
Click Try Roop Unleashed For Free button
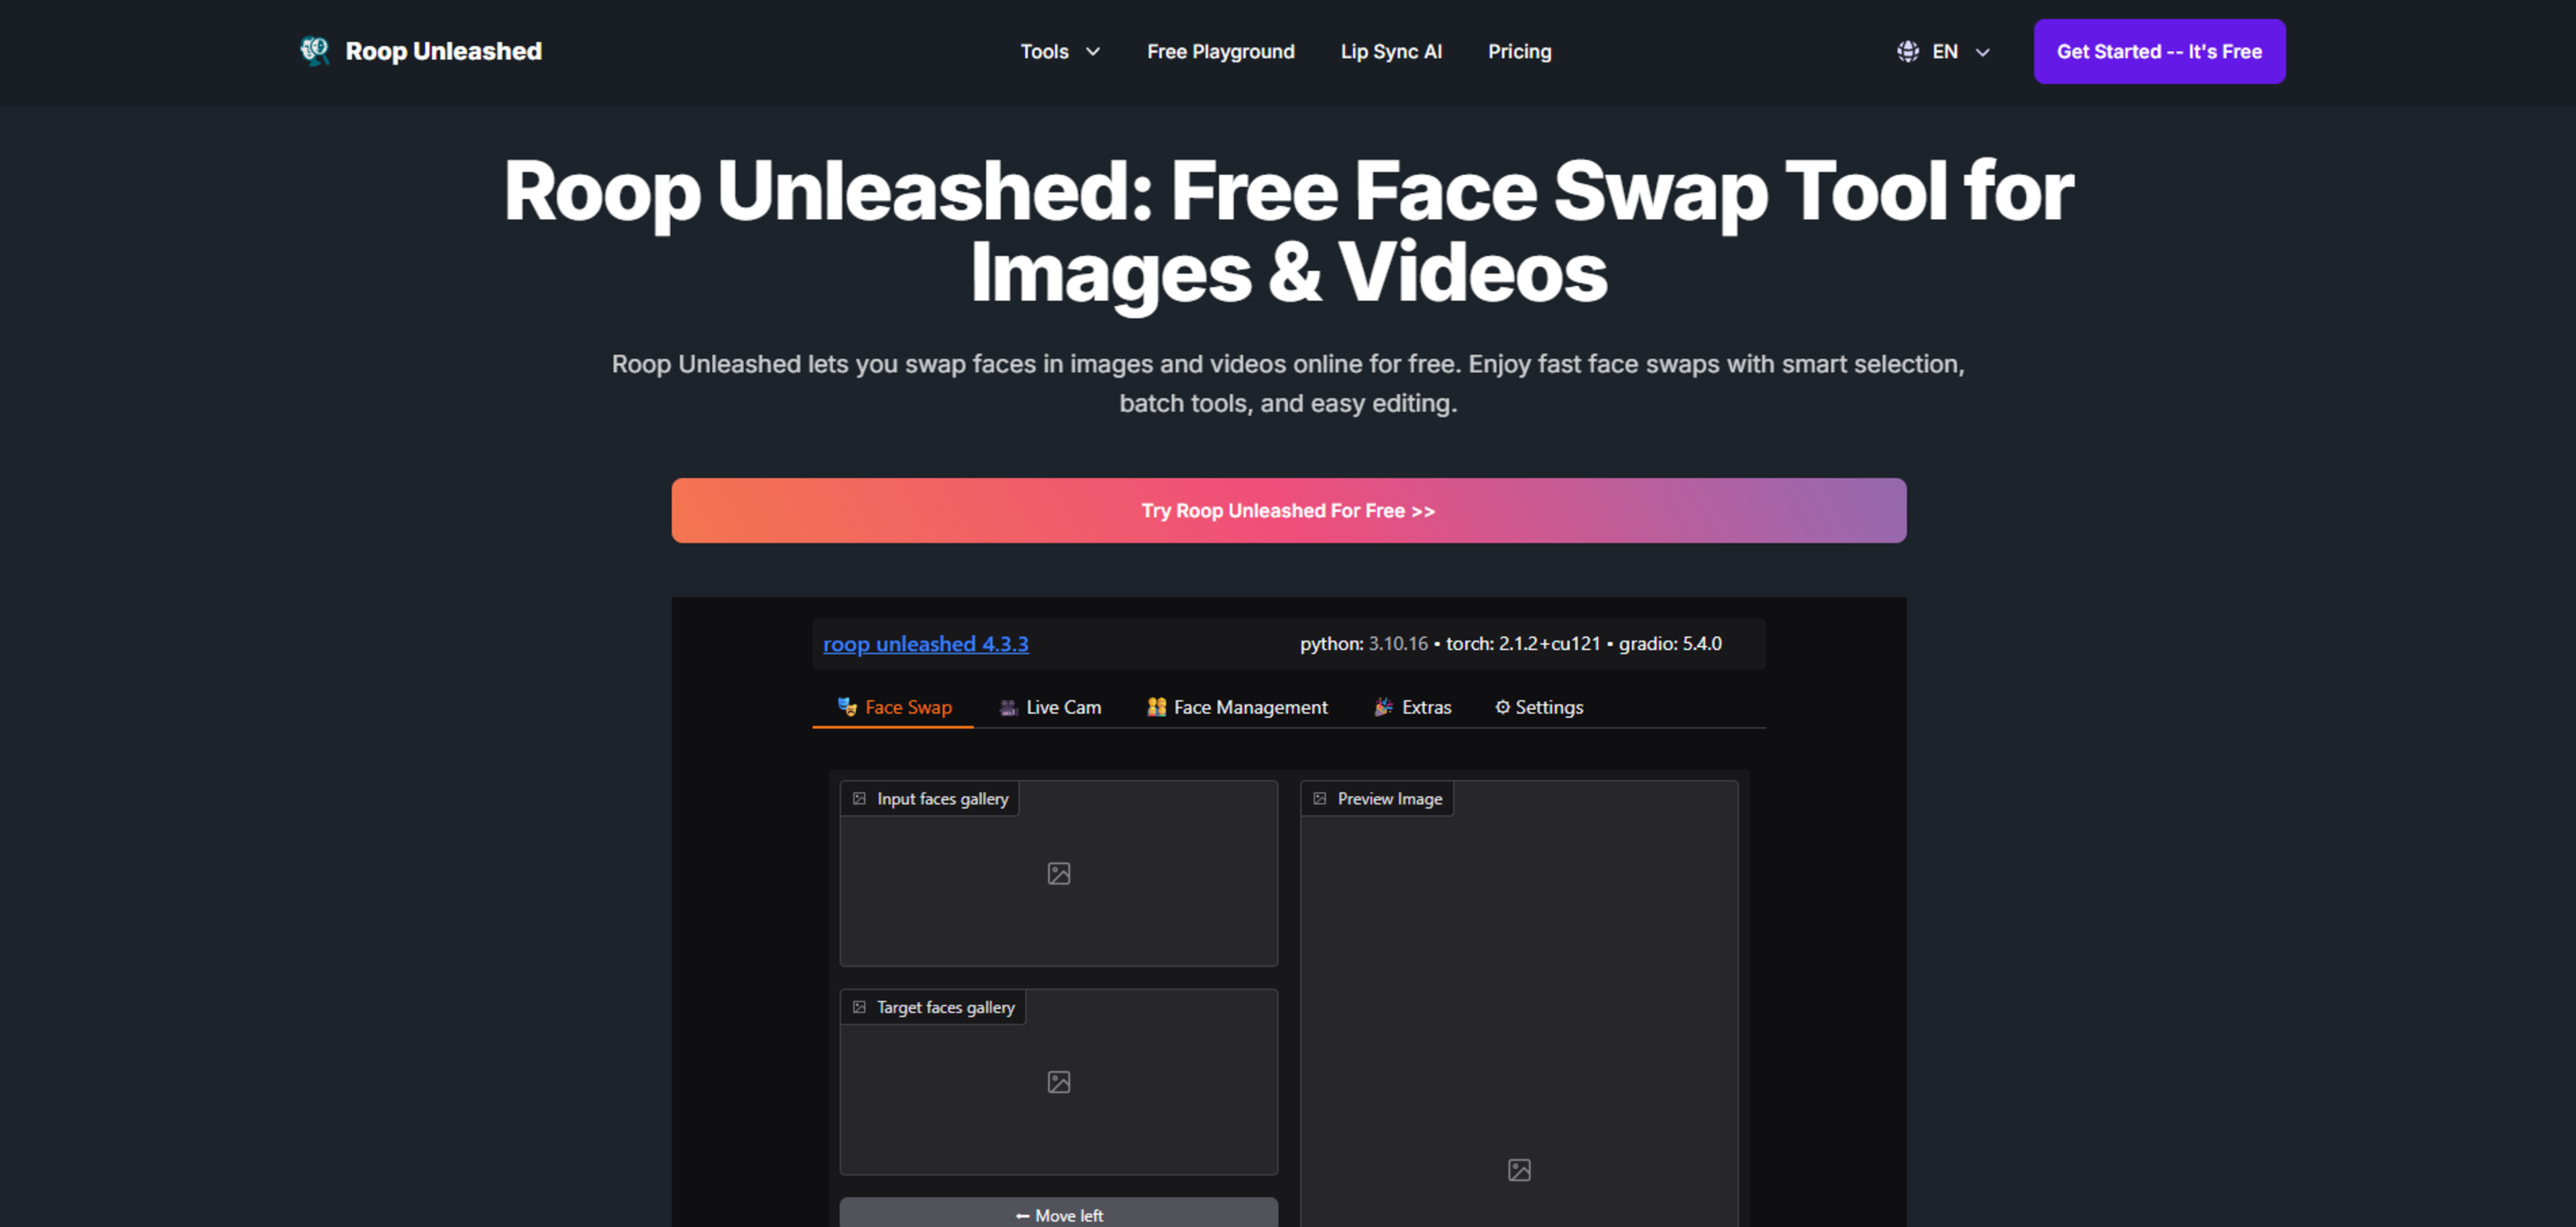(1288, 510)
